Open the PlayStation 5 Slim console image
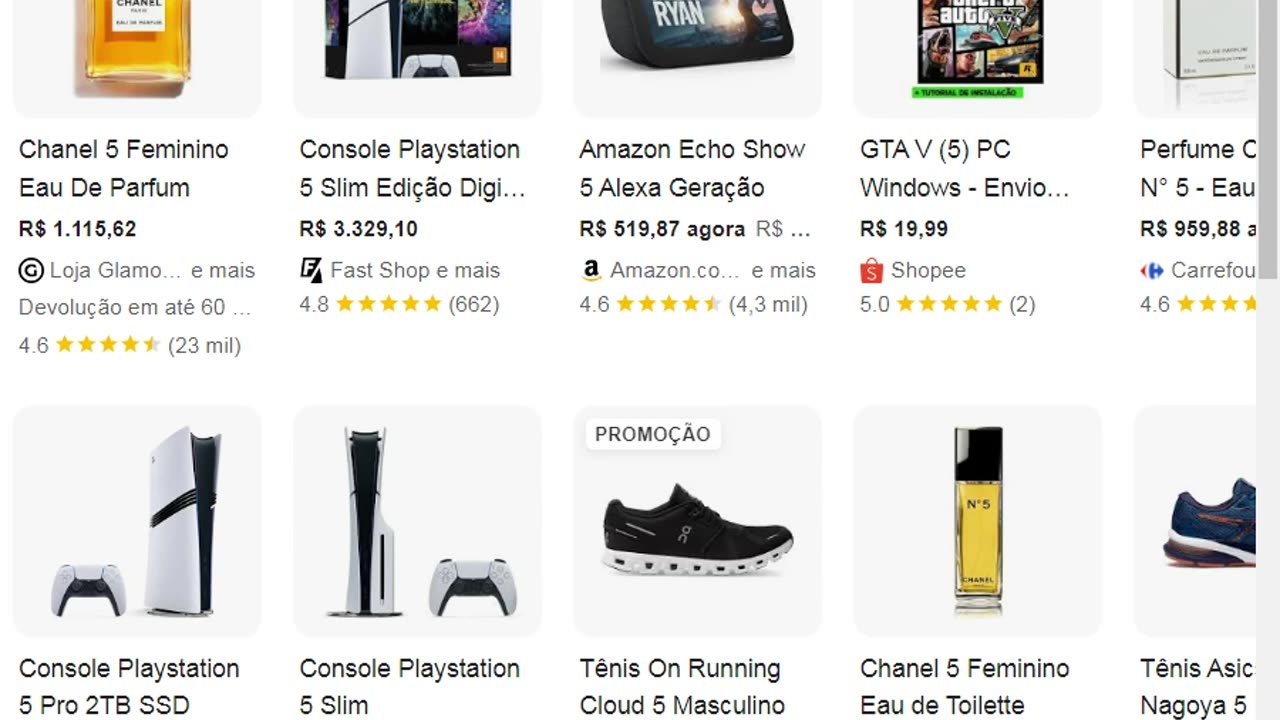Screen dimensions: 1280x720 click(x=417, y=520)
